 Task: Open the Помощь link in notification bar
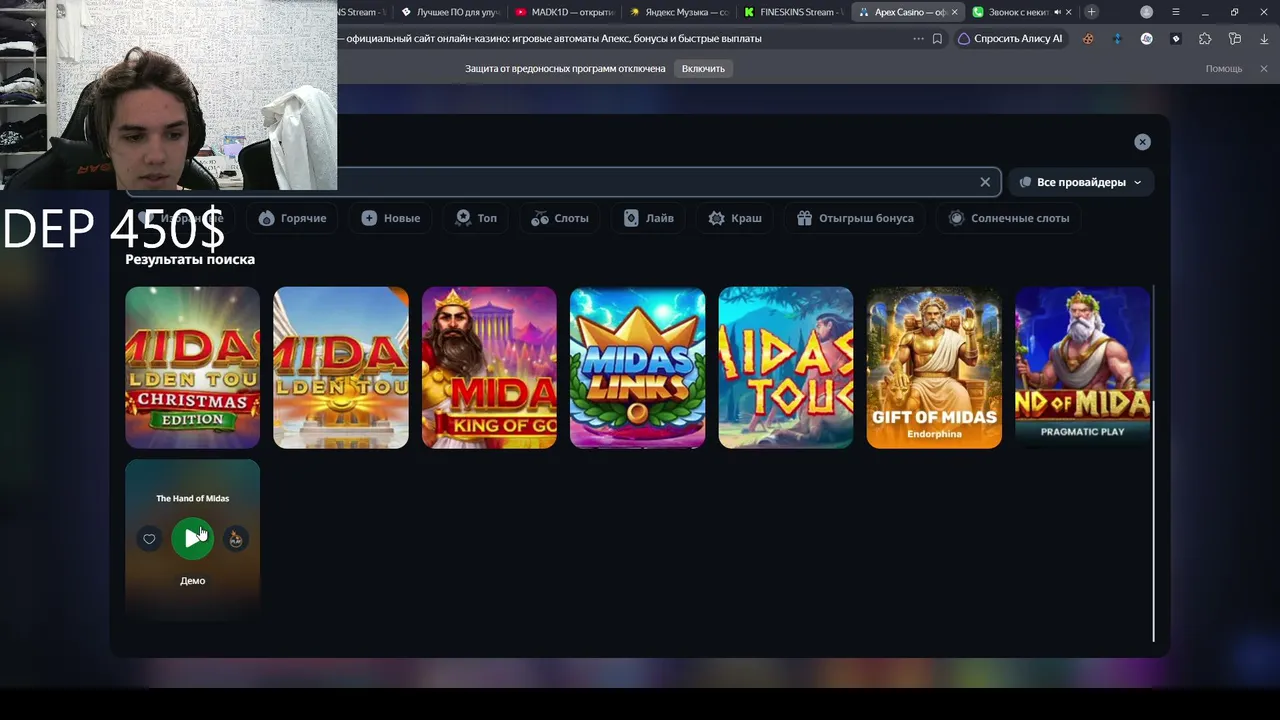[x=1224, y=68]
